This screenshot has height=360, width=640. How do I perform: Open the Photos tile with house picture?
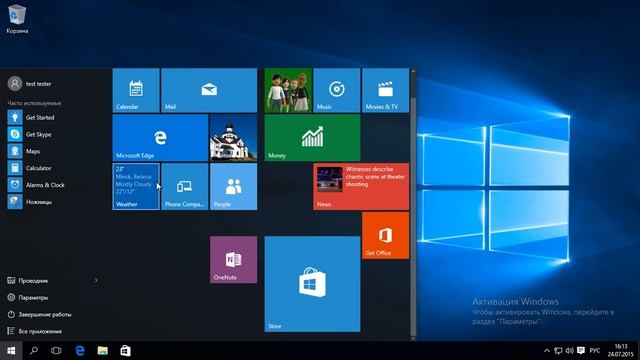tap(233, 138)
